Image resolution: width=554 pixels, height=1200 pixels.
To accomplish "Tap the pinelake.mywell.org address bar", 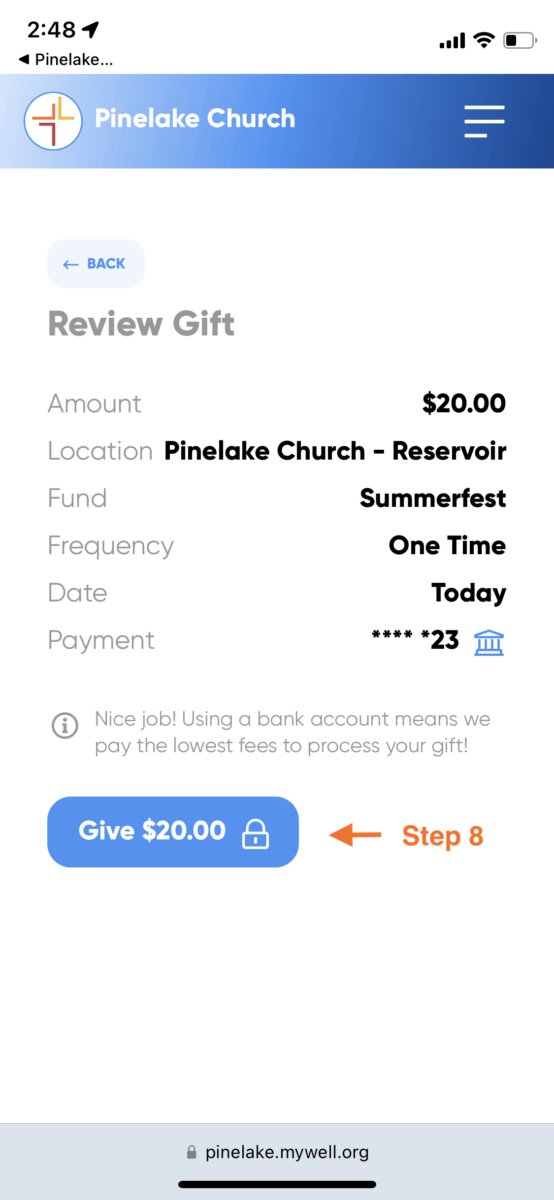I will pyautogui.click(x=277, y=1153).
